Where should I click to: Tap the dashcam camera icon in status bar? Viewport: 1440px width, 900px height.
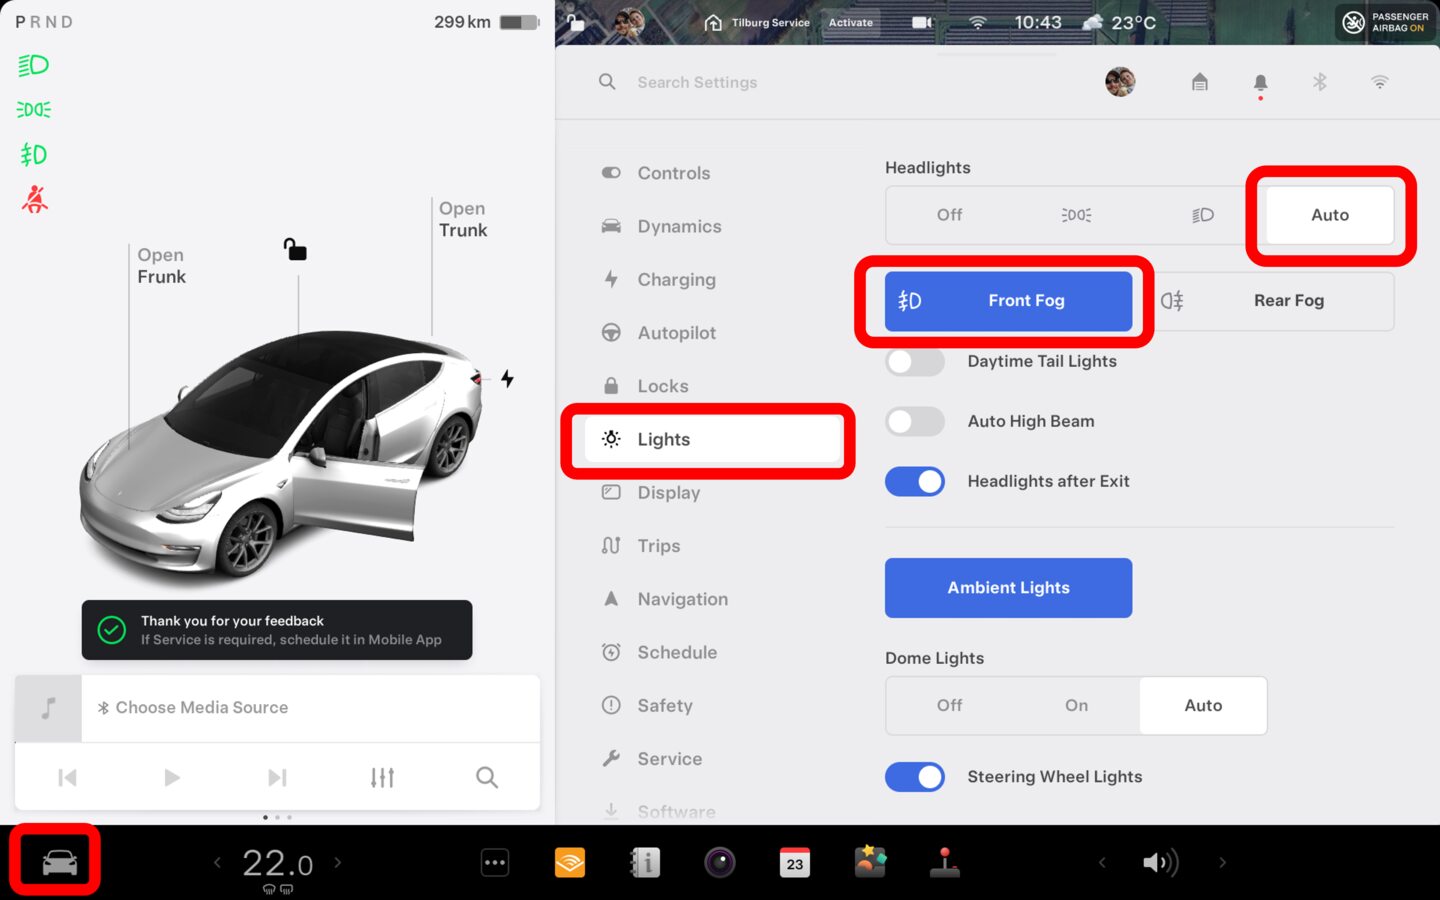pos(922,22)
